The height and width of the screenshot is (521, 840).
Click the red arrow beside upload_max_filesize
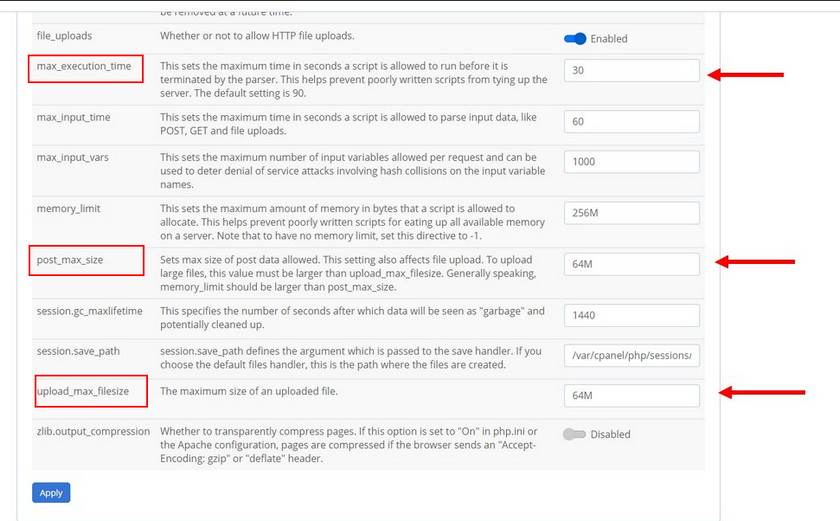[762, 393]
